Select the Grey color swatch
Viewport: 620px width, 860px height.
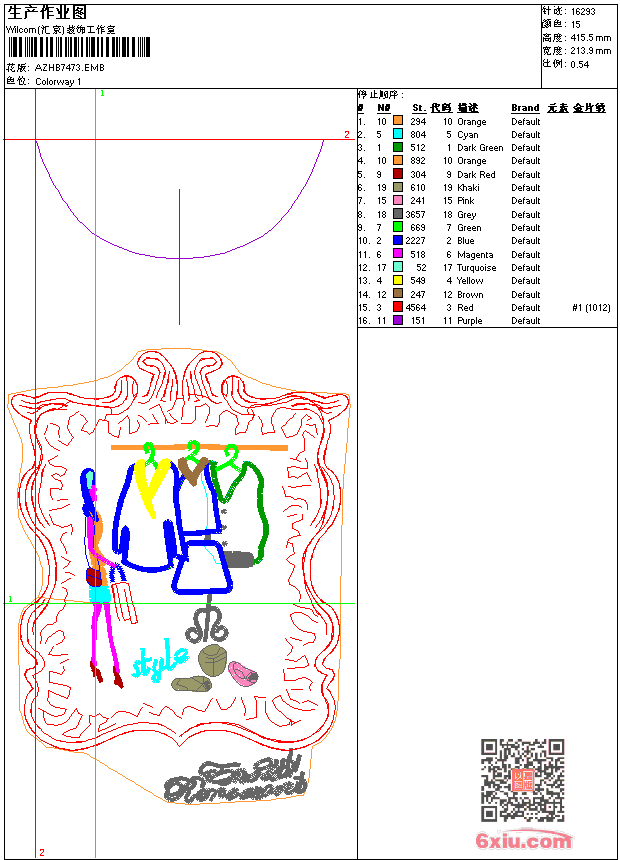[x=398, y=214]
